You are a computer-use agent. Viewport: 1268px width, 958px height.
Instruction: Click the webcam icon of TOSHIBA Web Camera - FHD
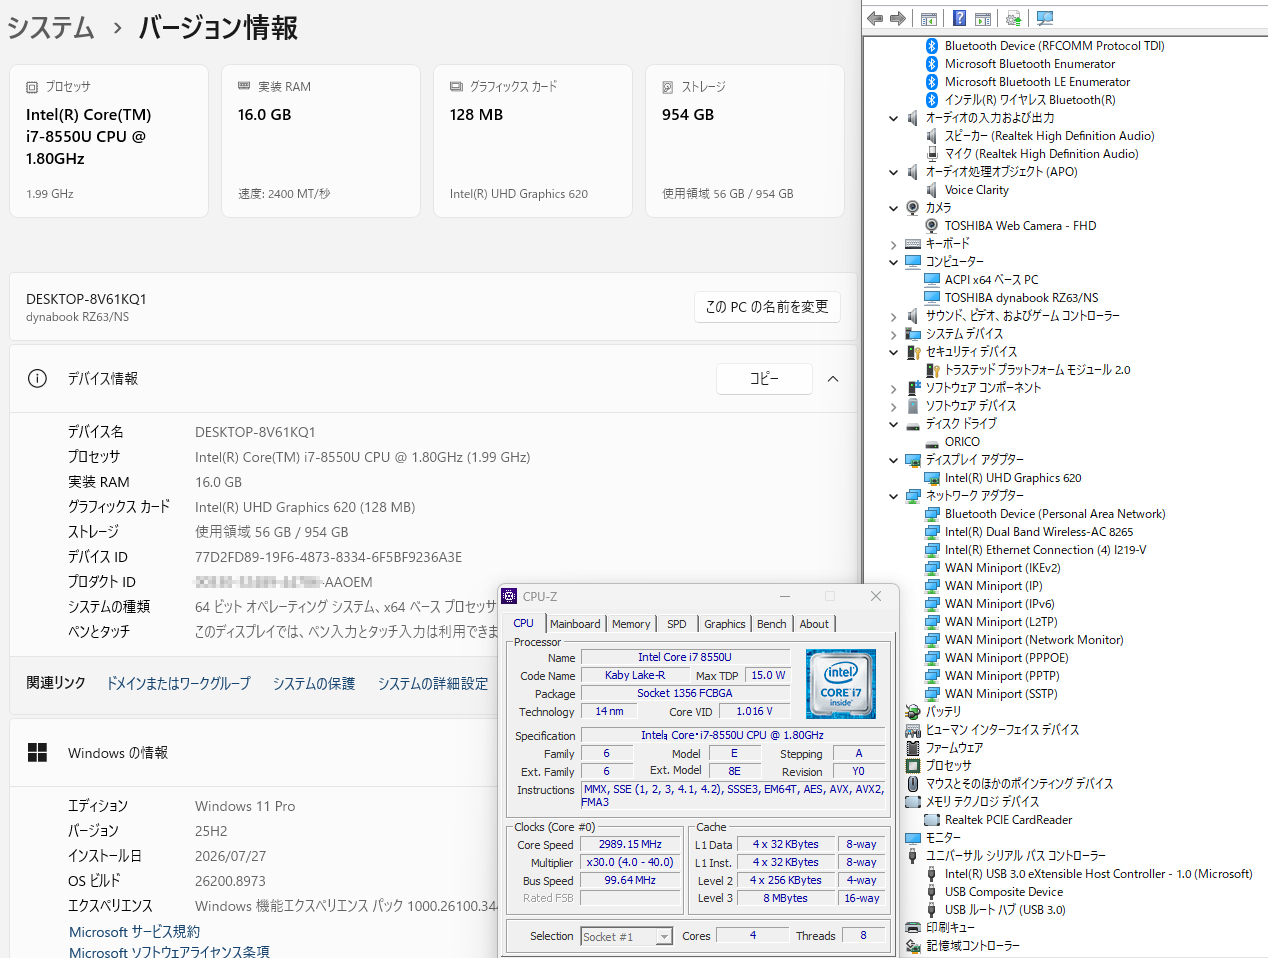click(932, 226)
